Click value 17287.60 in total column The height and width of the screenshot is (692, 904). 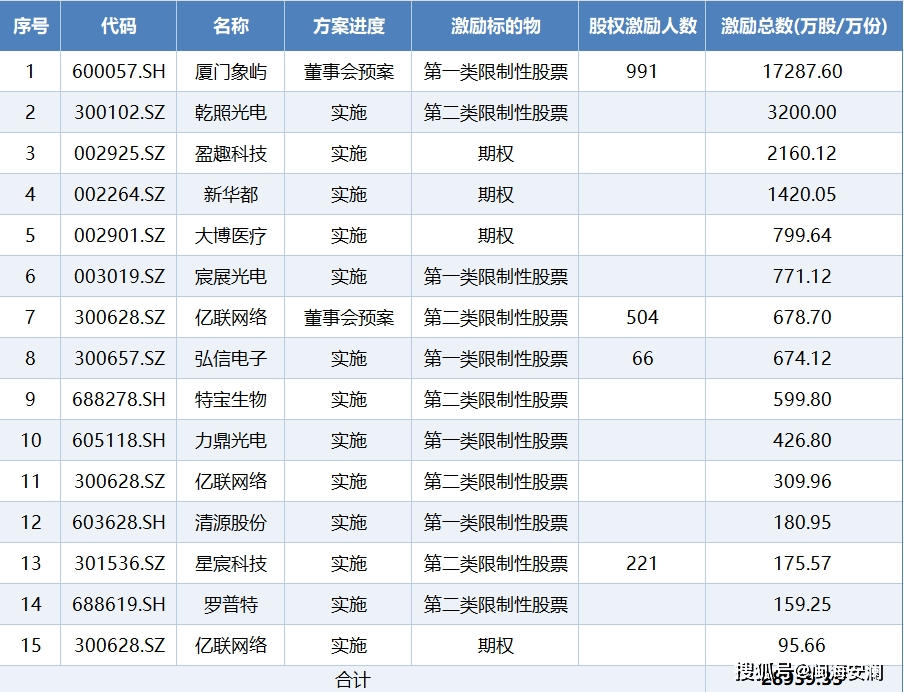[x=802, y=72]
